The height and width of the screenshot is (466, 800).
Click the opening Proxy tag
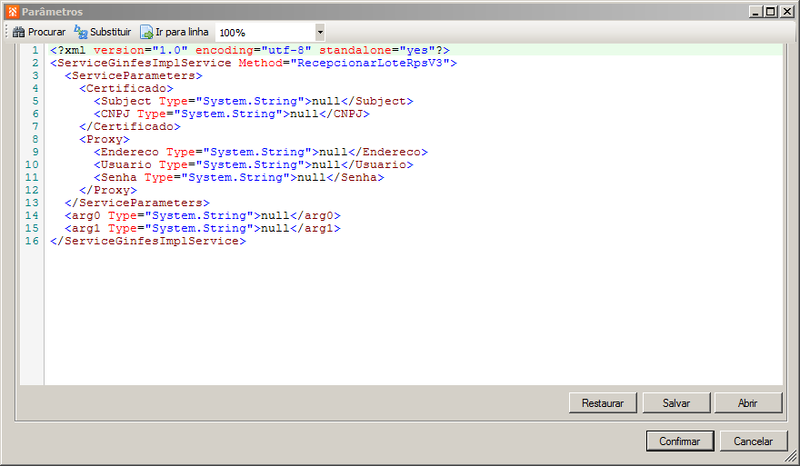pyautogui.click(x=104, y=139)
